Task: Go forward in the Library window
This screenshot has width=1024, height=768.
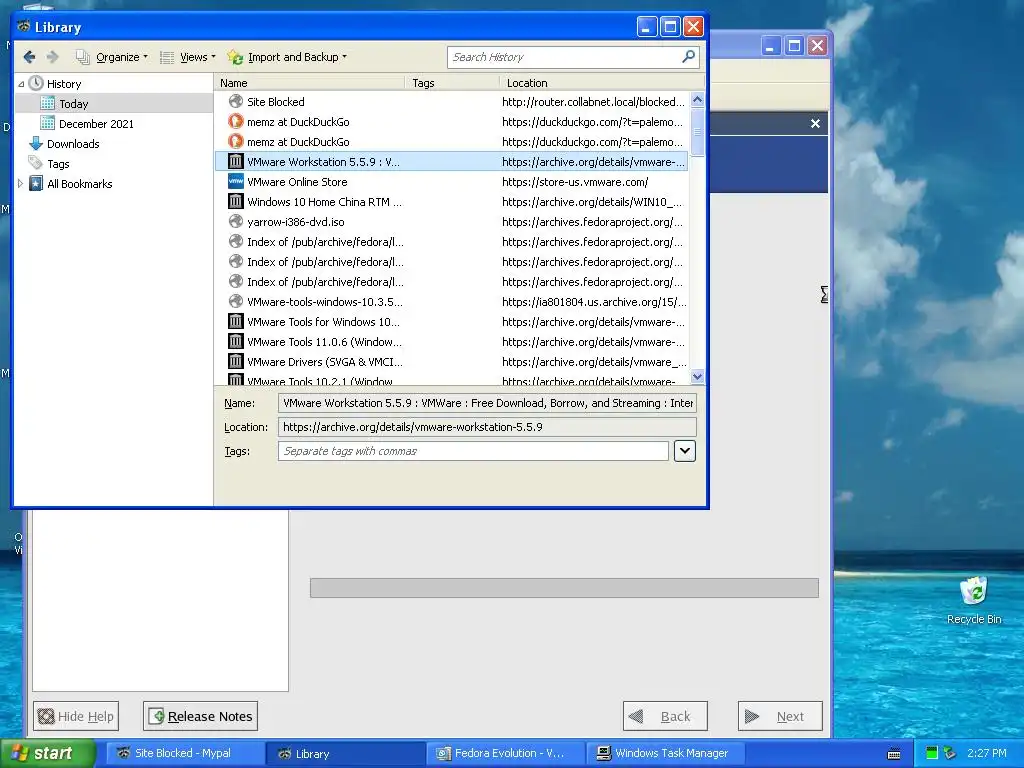Action: tap(52, 57)
